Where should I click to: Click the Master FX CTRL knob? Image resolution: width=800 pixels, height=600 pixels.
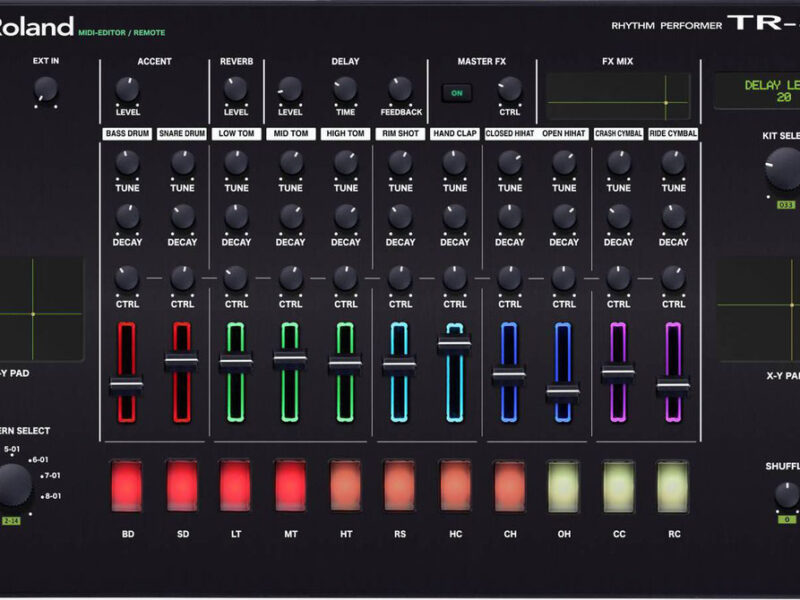click(510, 89)
